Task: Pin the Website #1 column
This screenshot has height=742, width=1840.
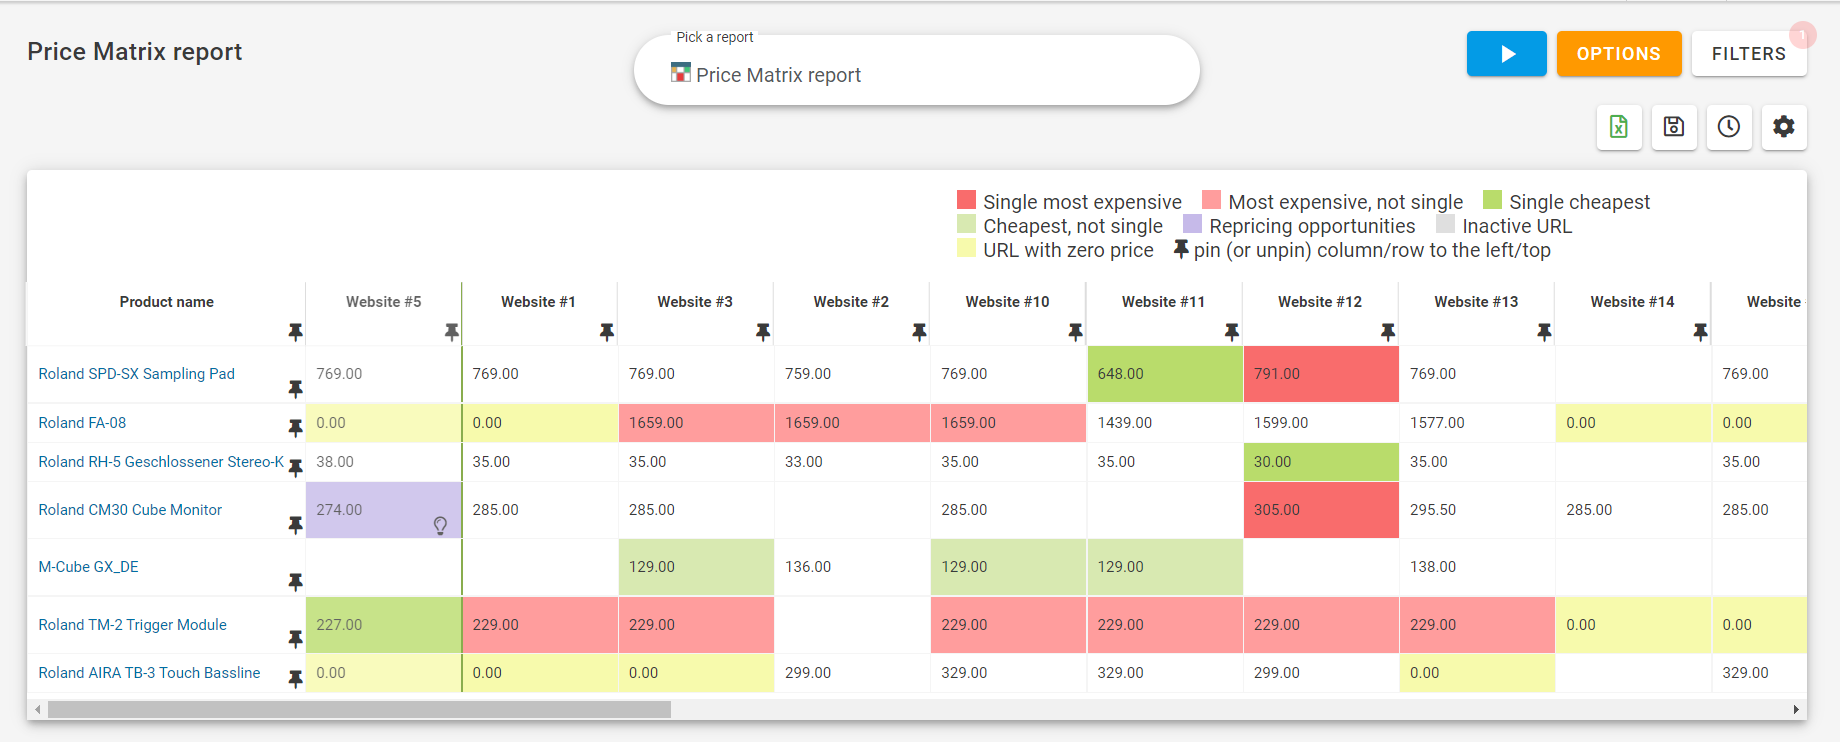Action: (x=607, y=331)
